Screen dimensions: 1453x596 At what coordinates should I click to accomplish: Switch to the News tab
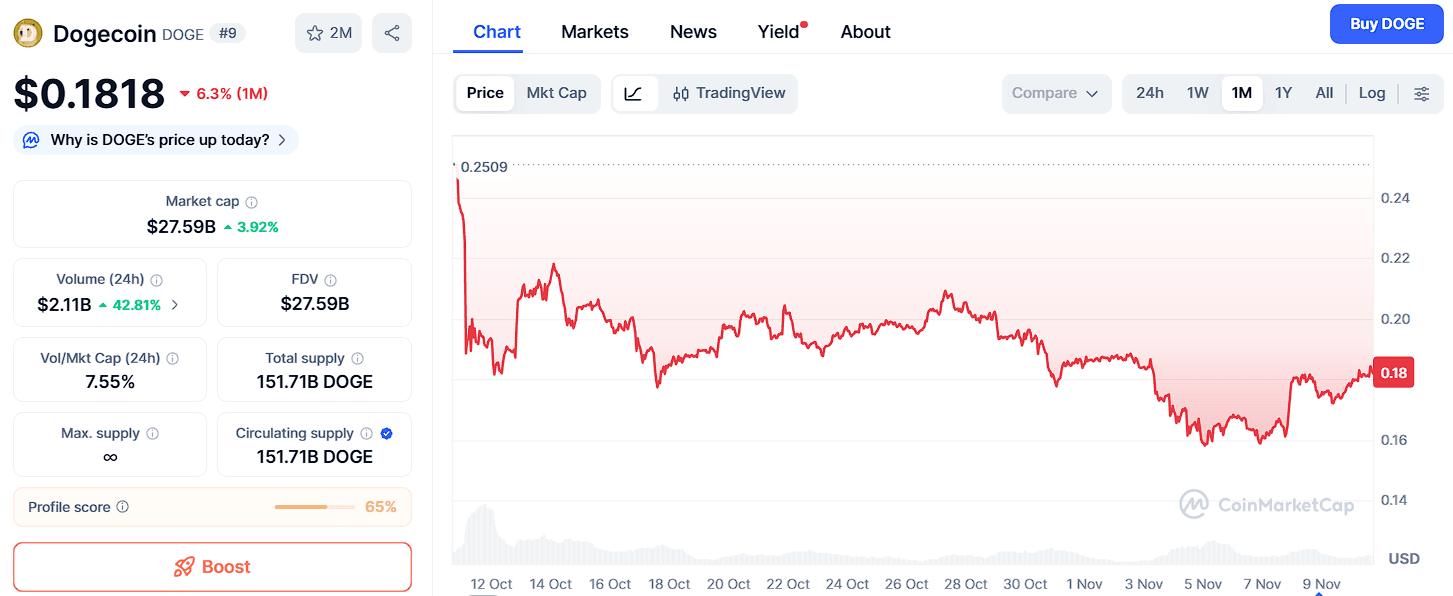(693, 32)
